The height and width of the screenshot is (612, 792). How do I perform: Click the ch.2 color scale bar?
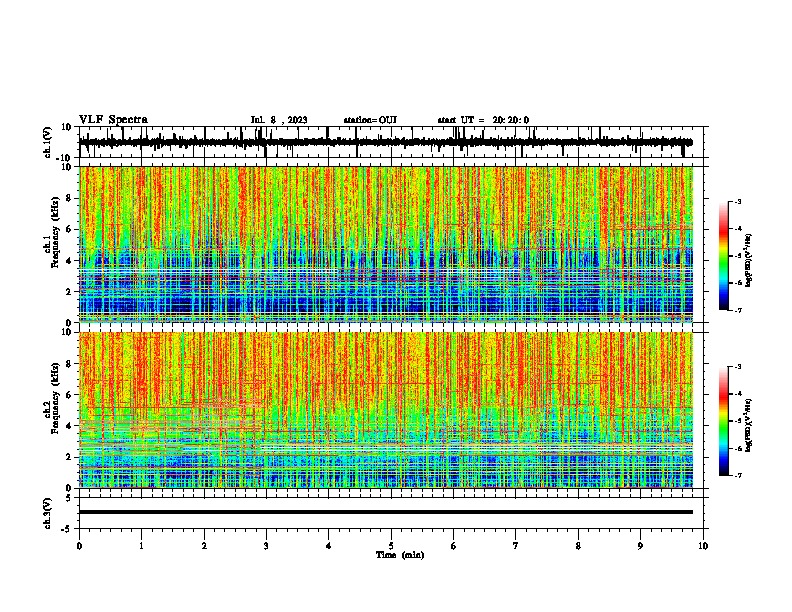tap(724, 421)
